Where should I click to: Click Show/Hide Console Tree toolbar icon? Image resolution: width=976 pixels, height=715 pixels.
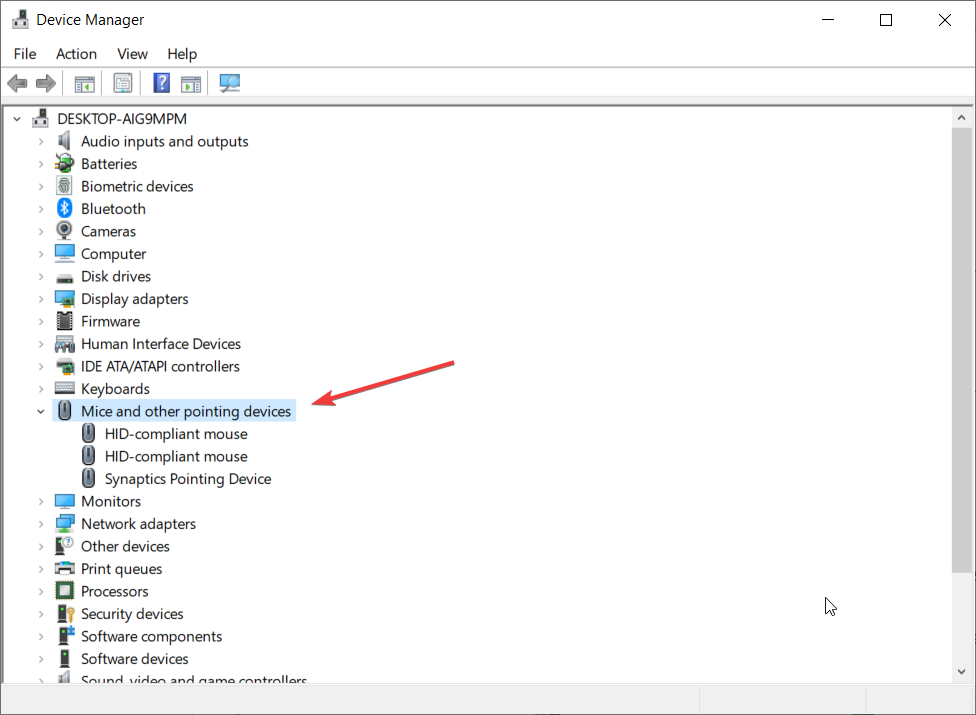[x=85, y=83]
